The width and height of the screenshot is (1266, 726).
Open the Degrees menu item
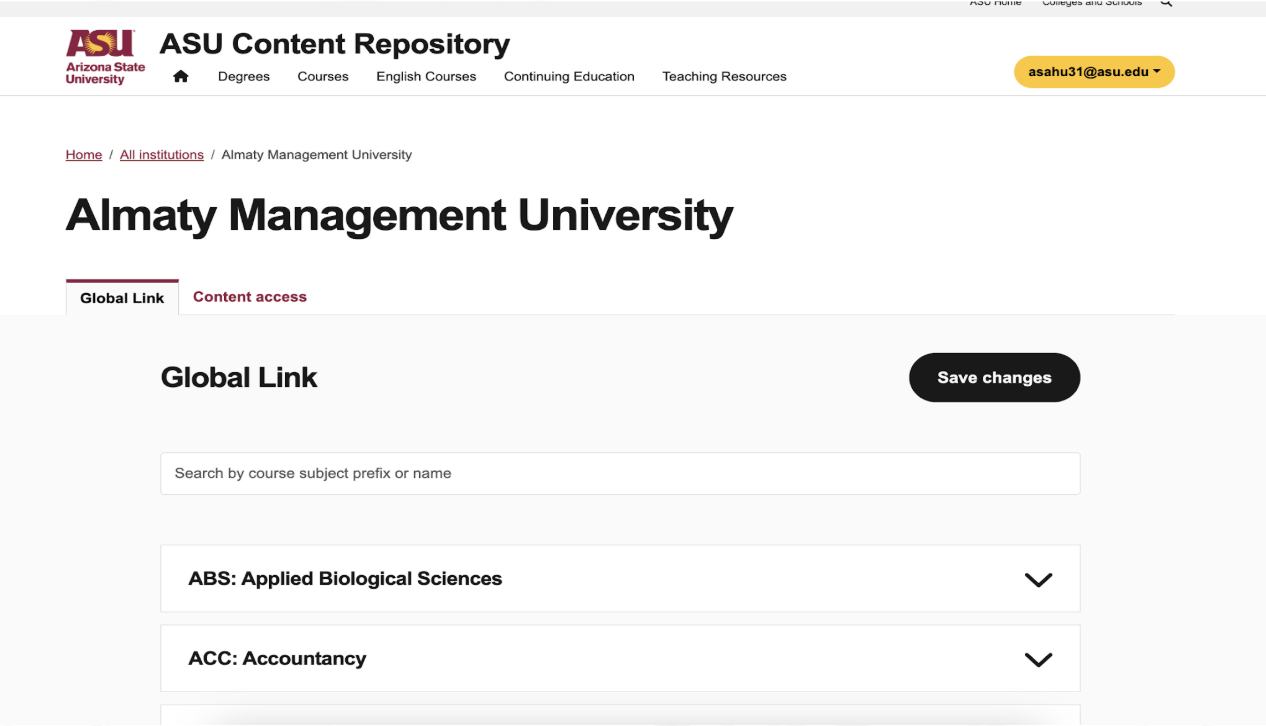tap(244, 76)
